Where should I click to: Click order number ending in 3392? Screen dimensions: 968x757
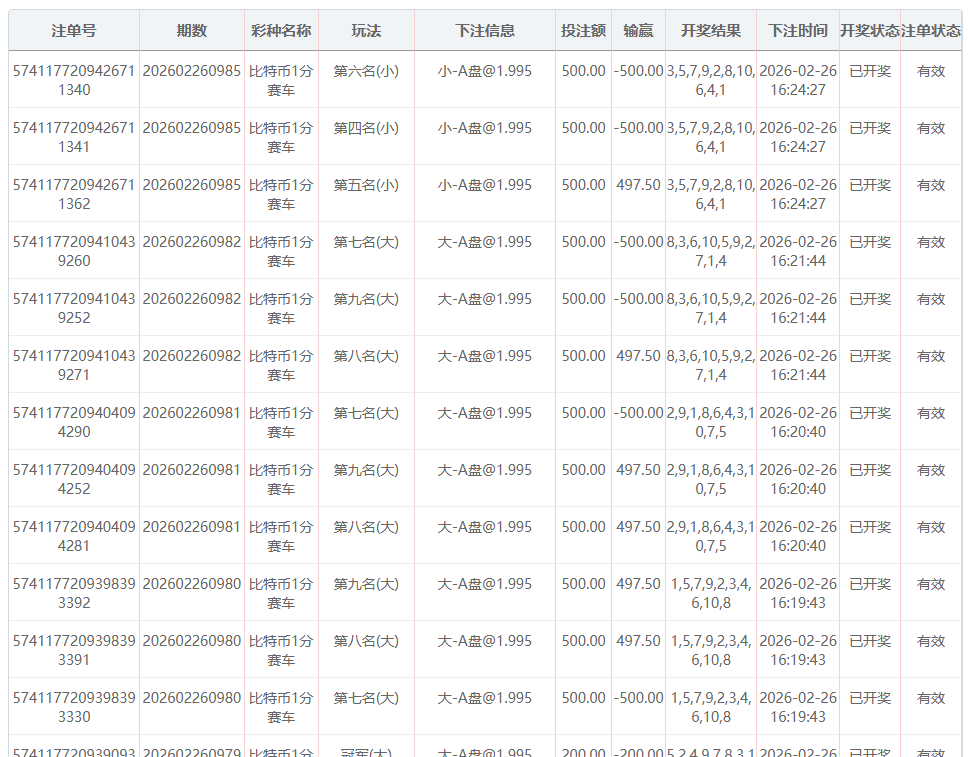pos(74,593)
